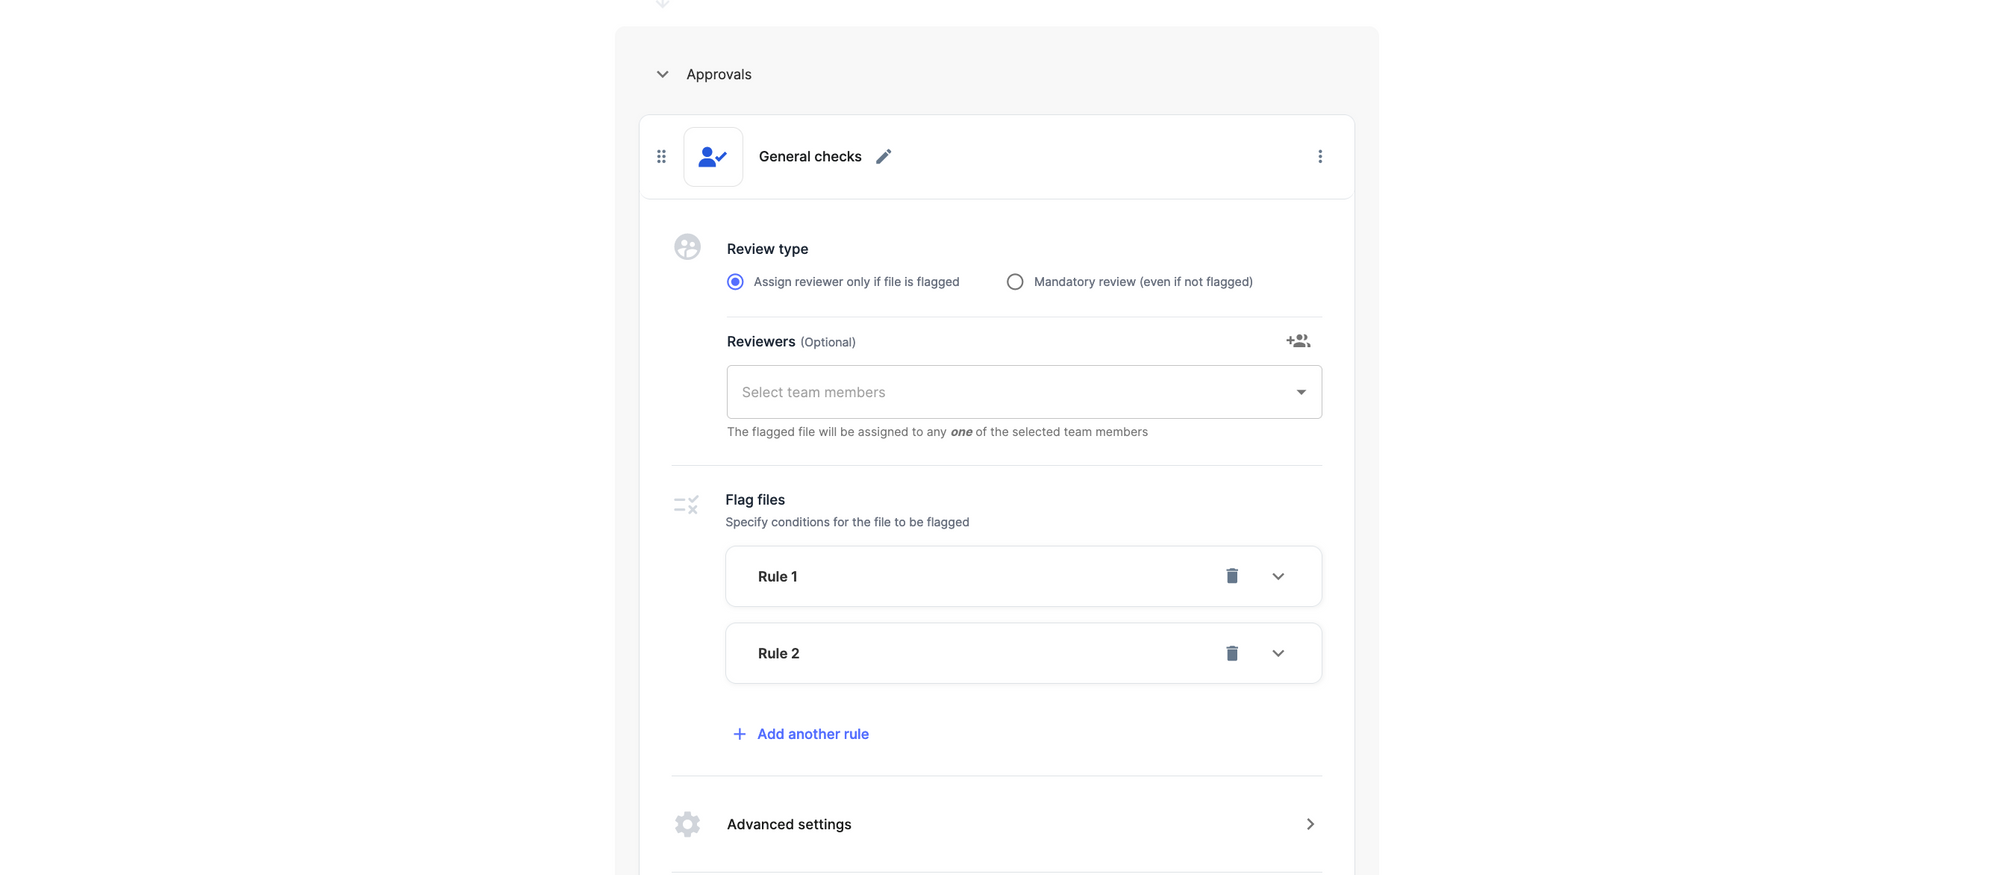Delete Rule 2 with the trash icon
This screenshot has height=875, width=2000.
click(x=1231, y=653)
